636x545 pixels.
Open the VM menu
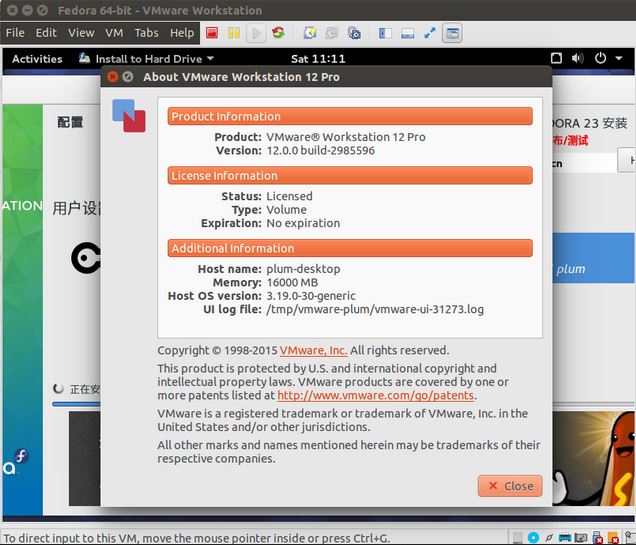click(114, 33)
